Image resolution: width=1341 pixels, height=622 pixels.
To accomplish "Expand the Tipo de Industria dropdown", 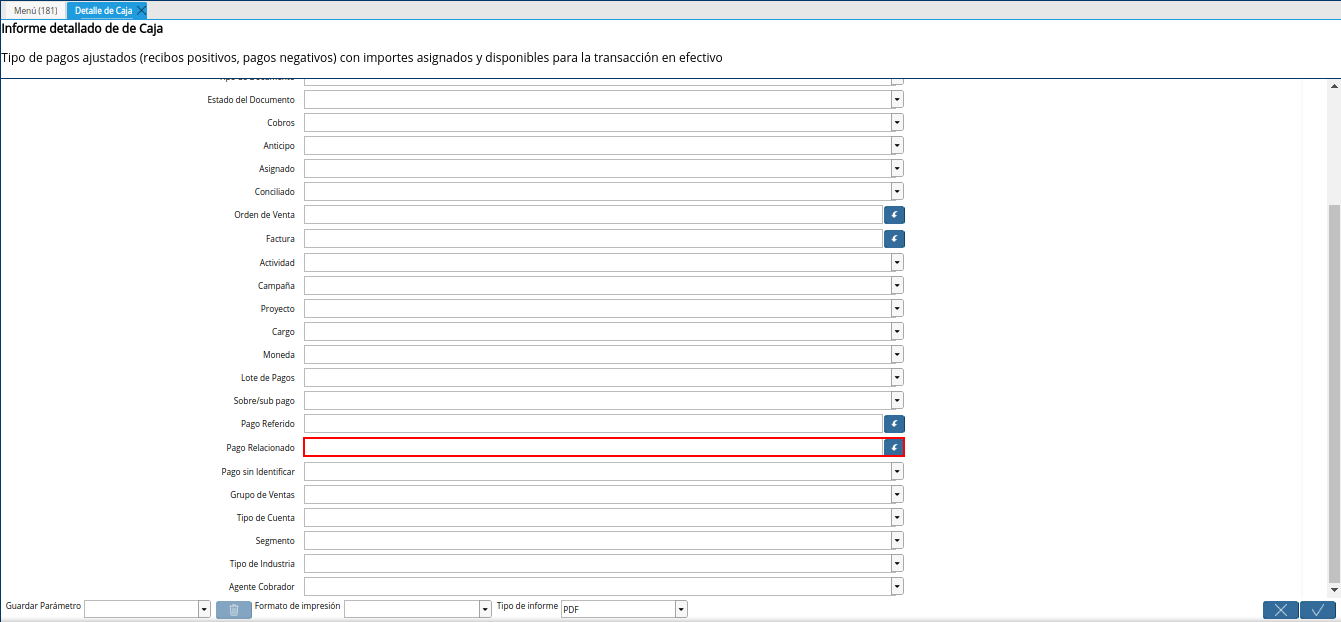I will coord(897,563).
